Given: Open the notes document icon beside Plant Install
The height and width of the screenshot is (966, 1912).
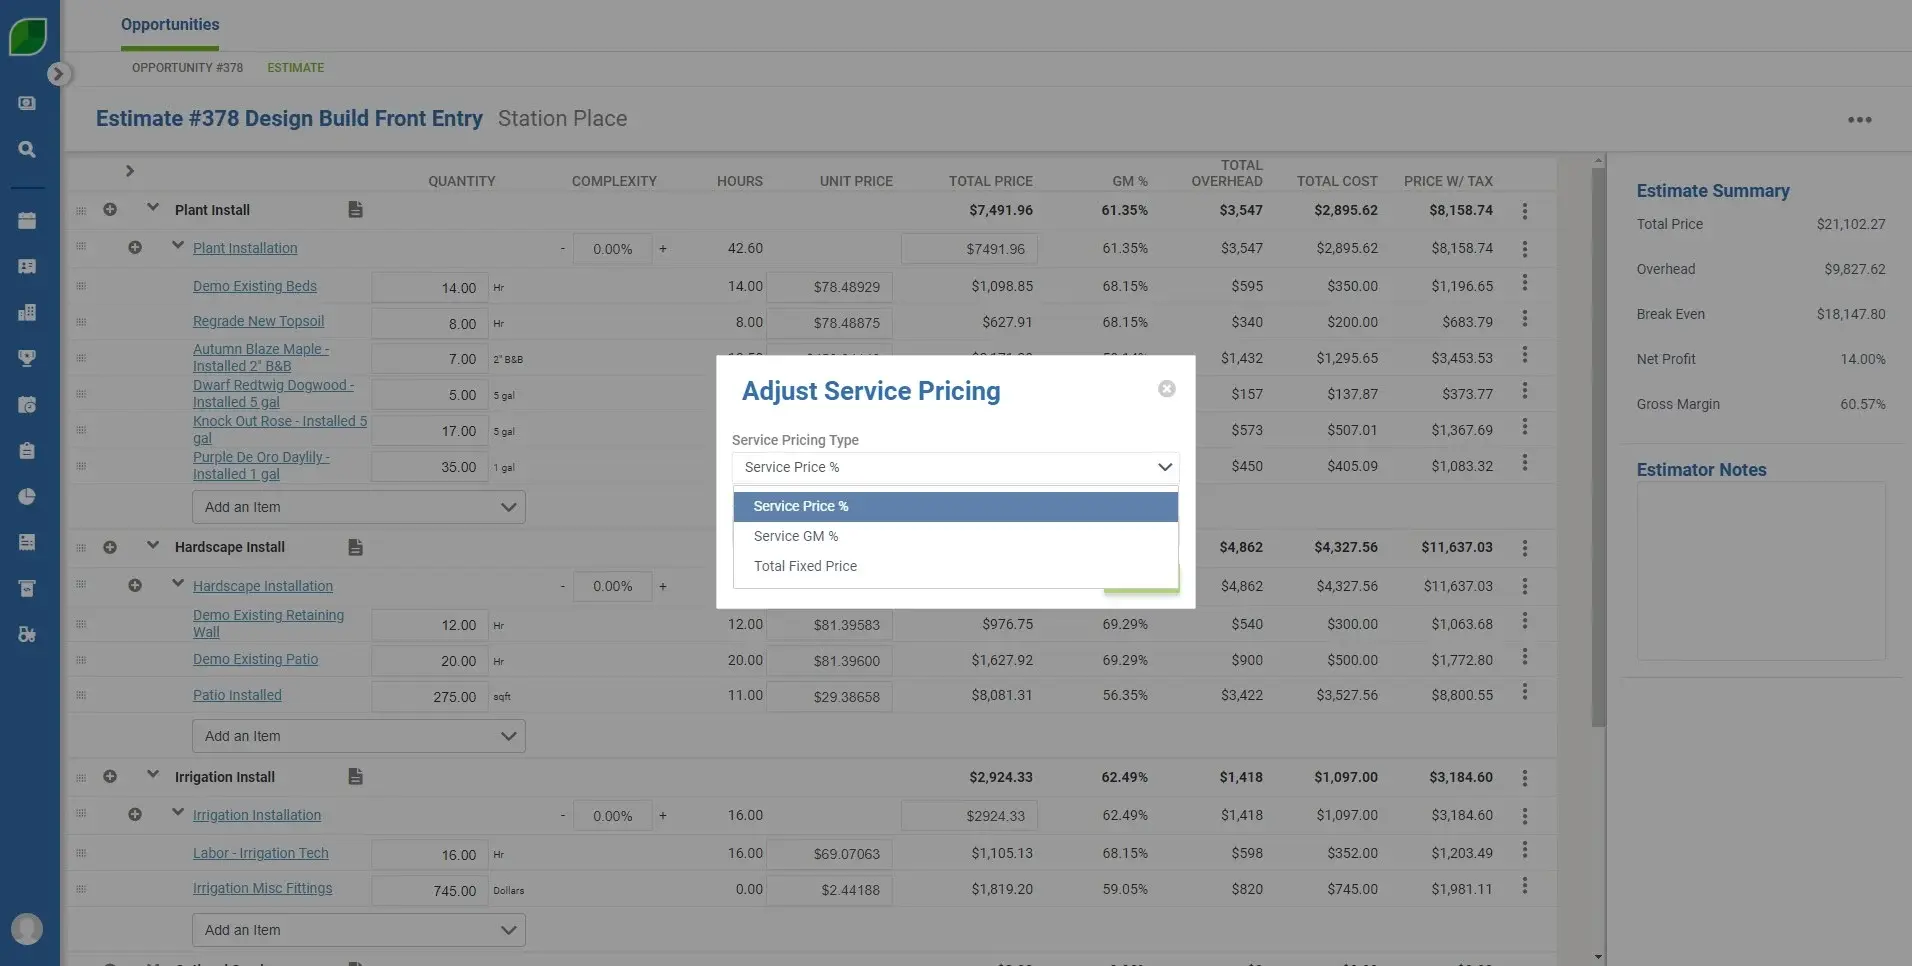Looking at the screenshot, I should click(355, 209).
